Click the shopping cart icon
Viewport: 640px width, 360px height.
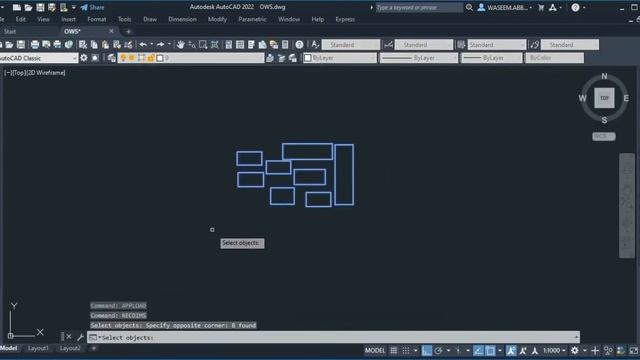541,7
